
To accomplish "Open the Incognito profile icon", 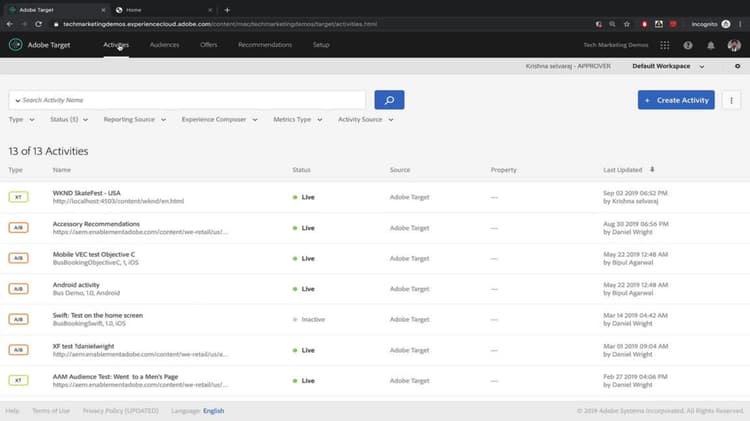I will pos(726,24).
